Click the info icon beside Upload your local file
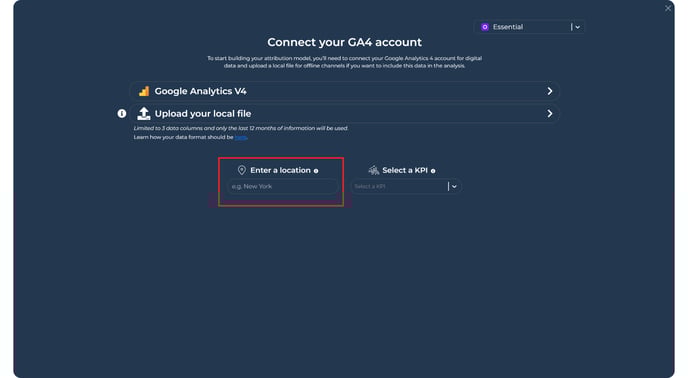The width and height of the screenshot is (688, 378). (122, 114)
